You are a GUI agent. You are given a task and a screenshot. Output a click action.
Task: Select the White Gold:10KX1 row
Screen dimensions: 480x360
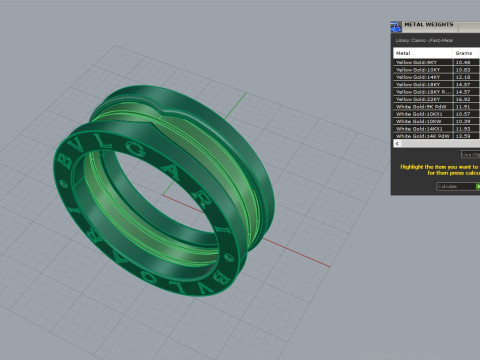(437, 114)
